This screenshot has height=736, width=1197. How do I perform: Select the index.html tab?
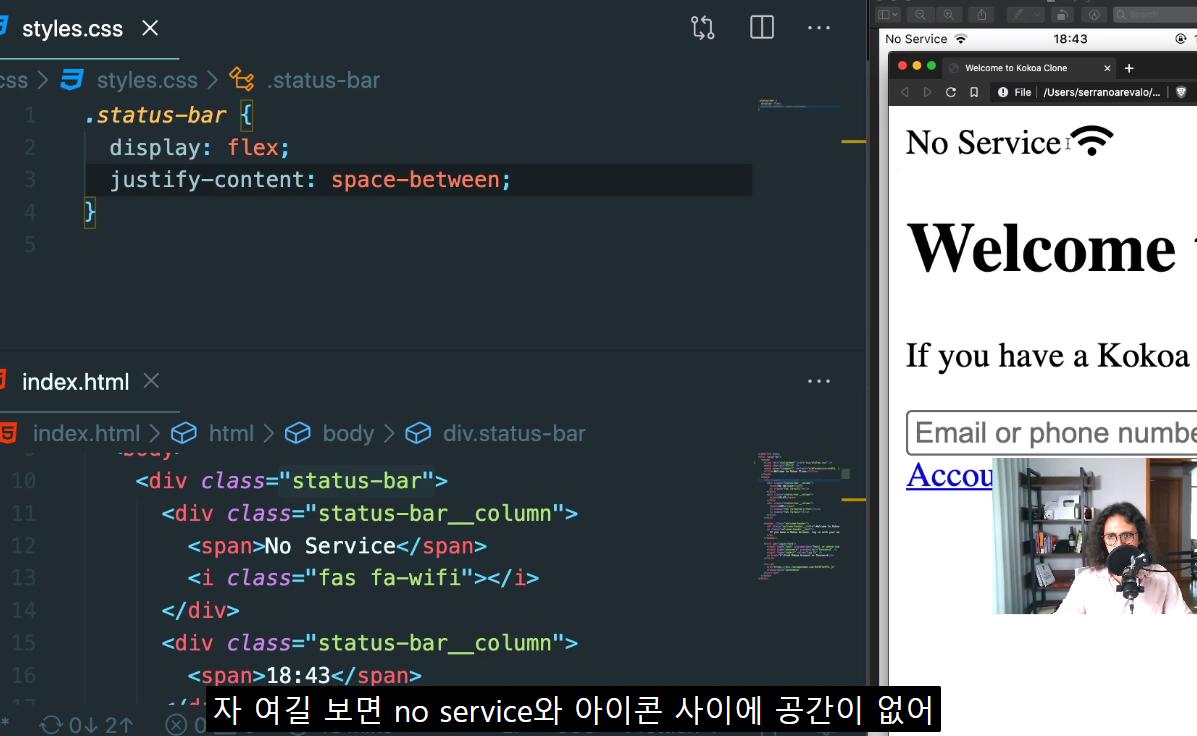coord(75,382)
